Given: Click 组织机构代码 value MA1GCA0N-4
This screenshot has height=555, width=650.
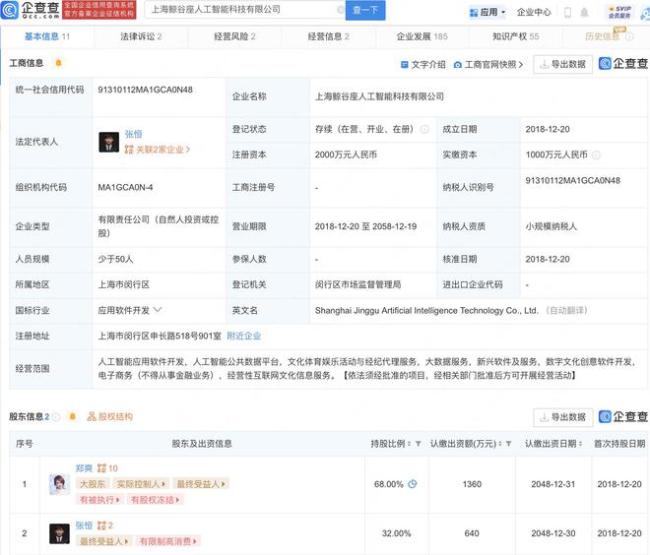Looking at the screenshot, I should [125, 187].
